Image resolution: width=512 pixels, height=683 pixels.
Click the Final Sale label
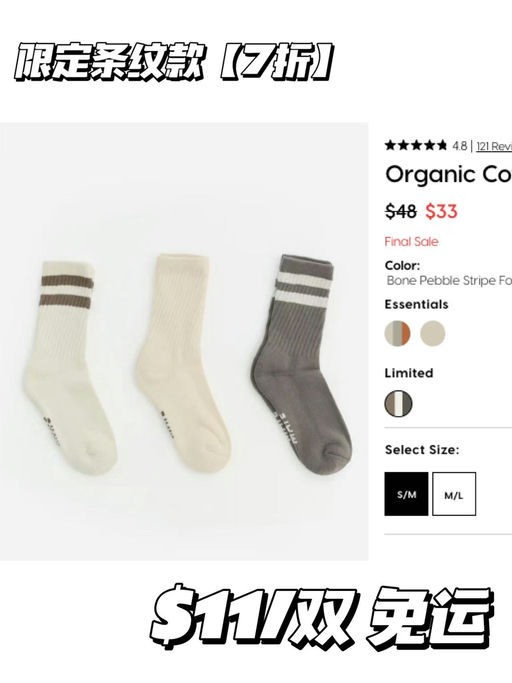click(411, 241)
